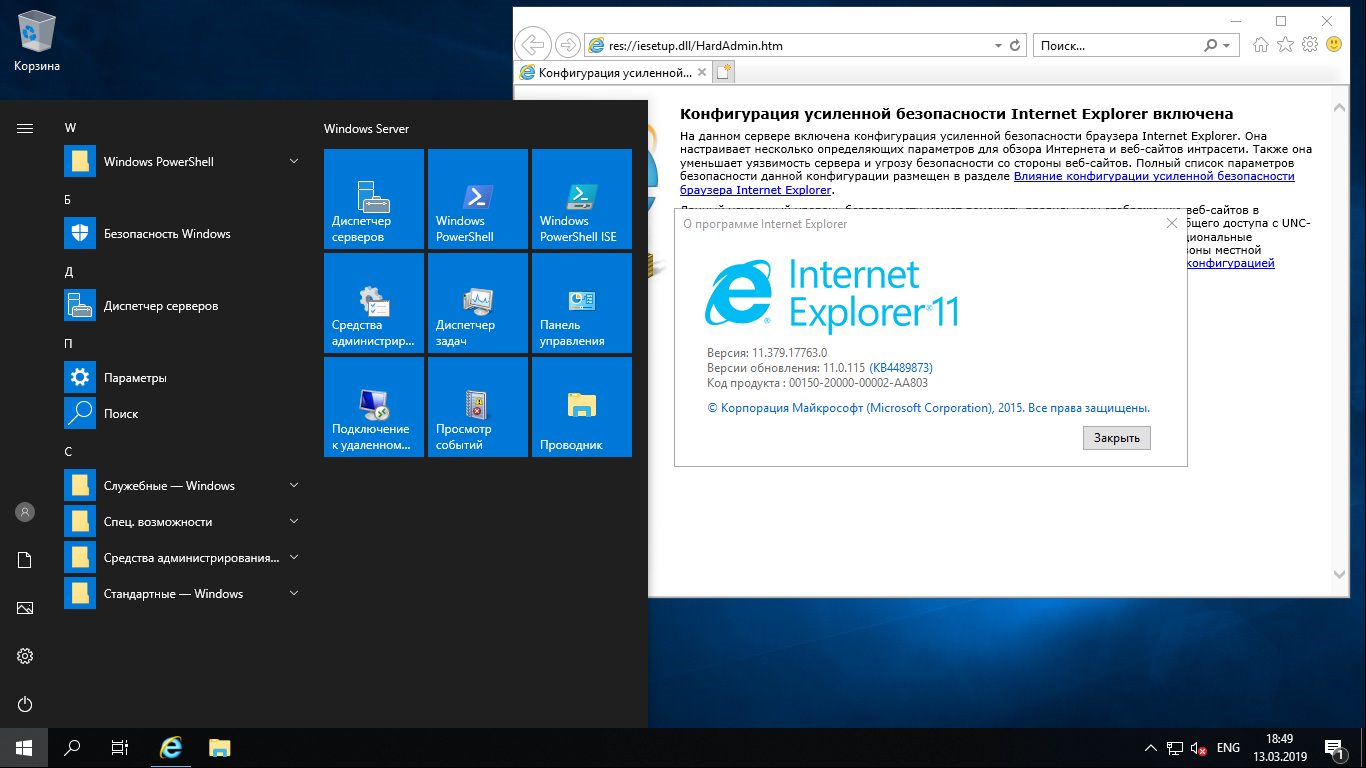Go forward in Internet Explorer
This screenshot has width=1366, height=768.
[567, 45]
